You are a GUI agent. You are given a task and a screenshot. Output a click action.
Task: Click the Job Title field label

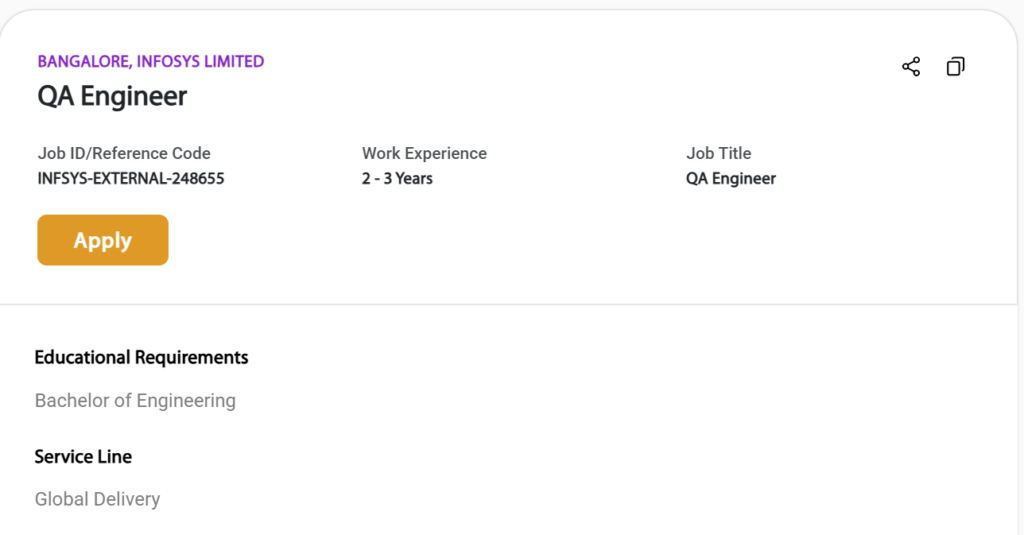point(718,154)
